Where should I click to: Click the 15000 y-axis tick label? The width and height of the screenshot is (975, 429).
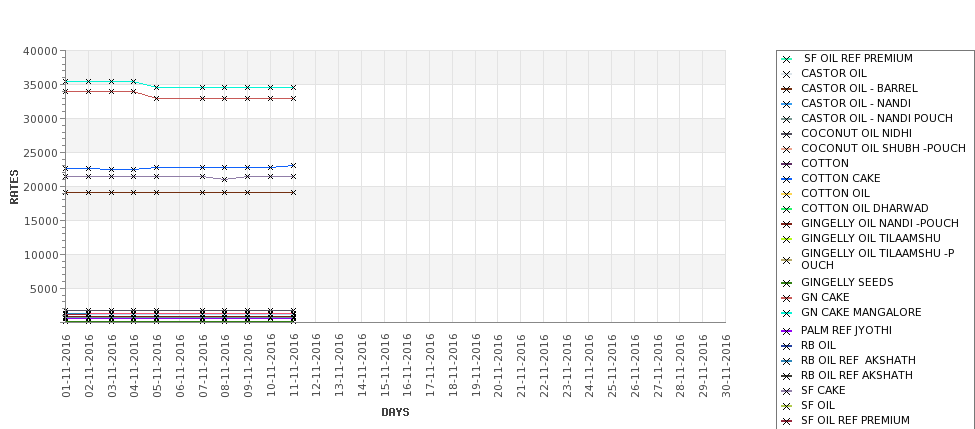coord(40,221)
